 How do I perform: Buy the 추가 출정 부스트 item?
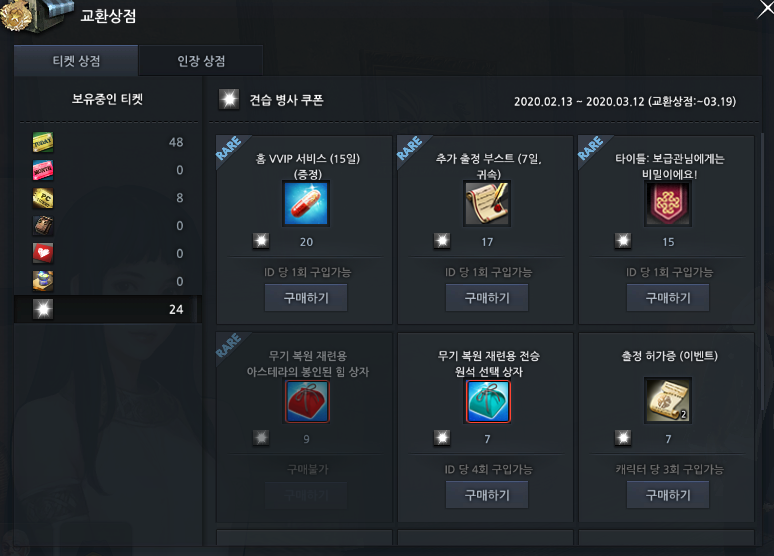487,298
